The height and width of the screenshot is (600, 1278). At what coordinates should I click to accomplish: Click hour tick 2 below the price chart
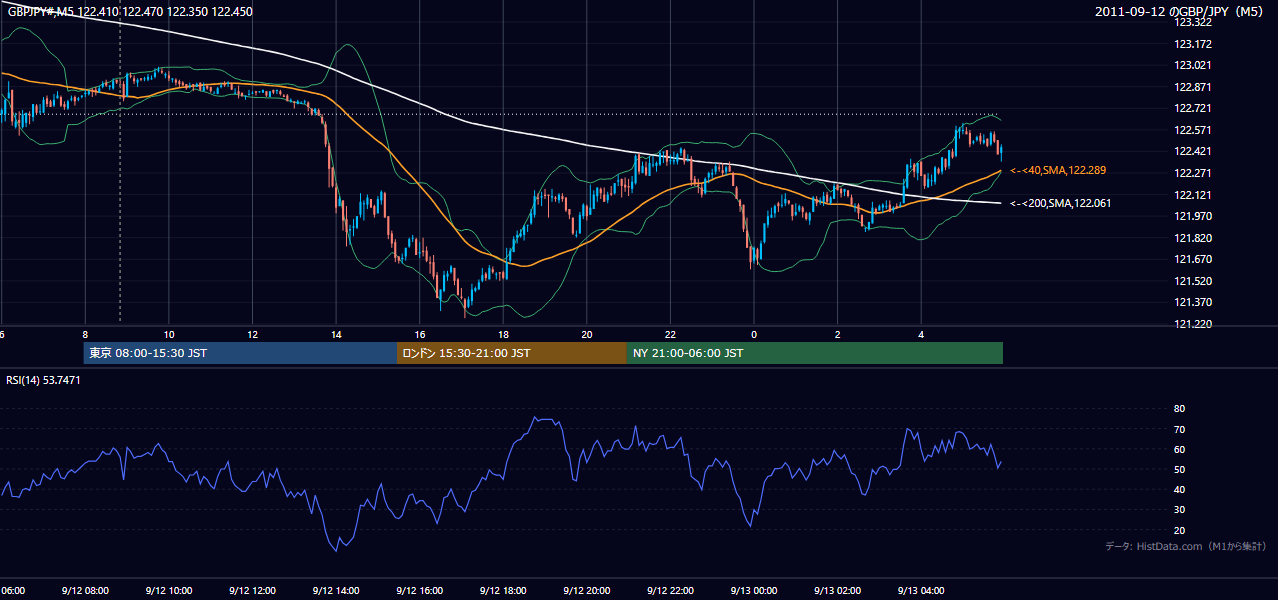[x=838, y=334]
